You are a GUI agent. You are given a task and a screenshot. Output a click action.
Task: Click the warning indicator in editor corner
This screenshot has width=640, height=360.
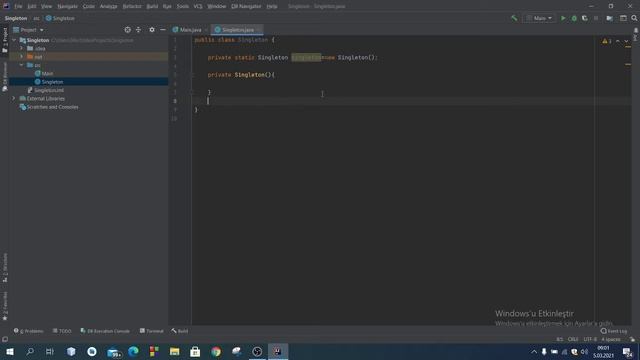(x=607, y=41)
